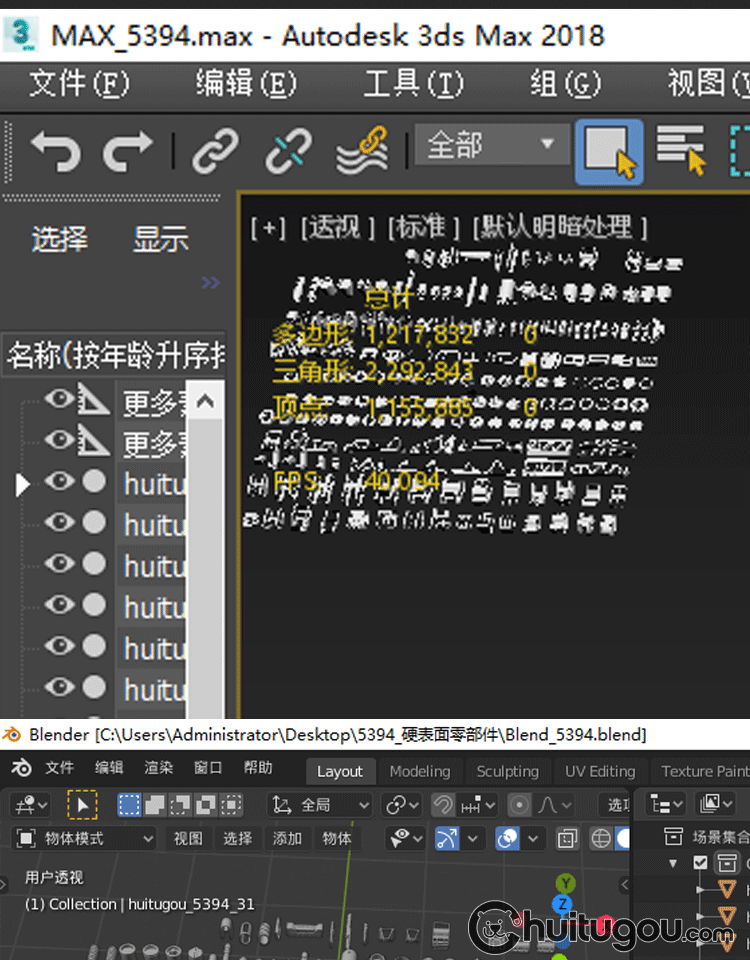Click the Undo arrow in 3ds Max
Image resolution: width=750 pixels, height=960 pixels.
[x=55, y=151]
